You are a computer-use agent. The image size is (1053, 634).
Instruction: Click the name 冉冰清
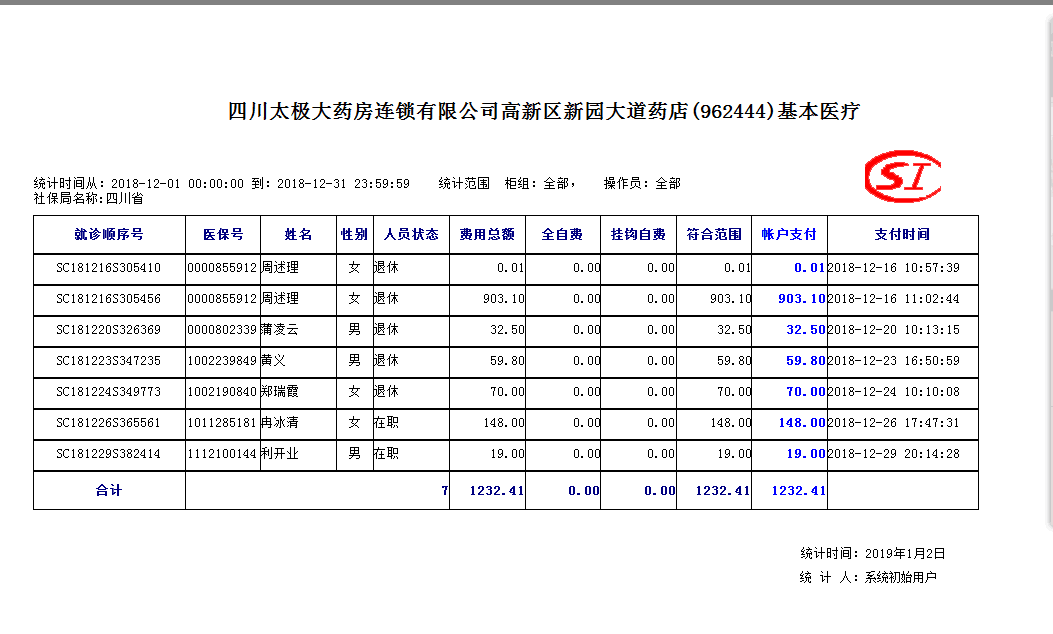tap(280, 422)
